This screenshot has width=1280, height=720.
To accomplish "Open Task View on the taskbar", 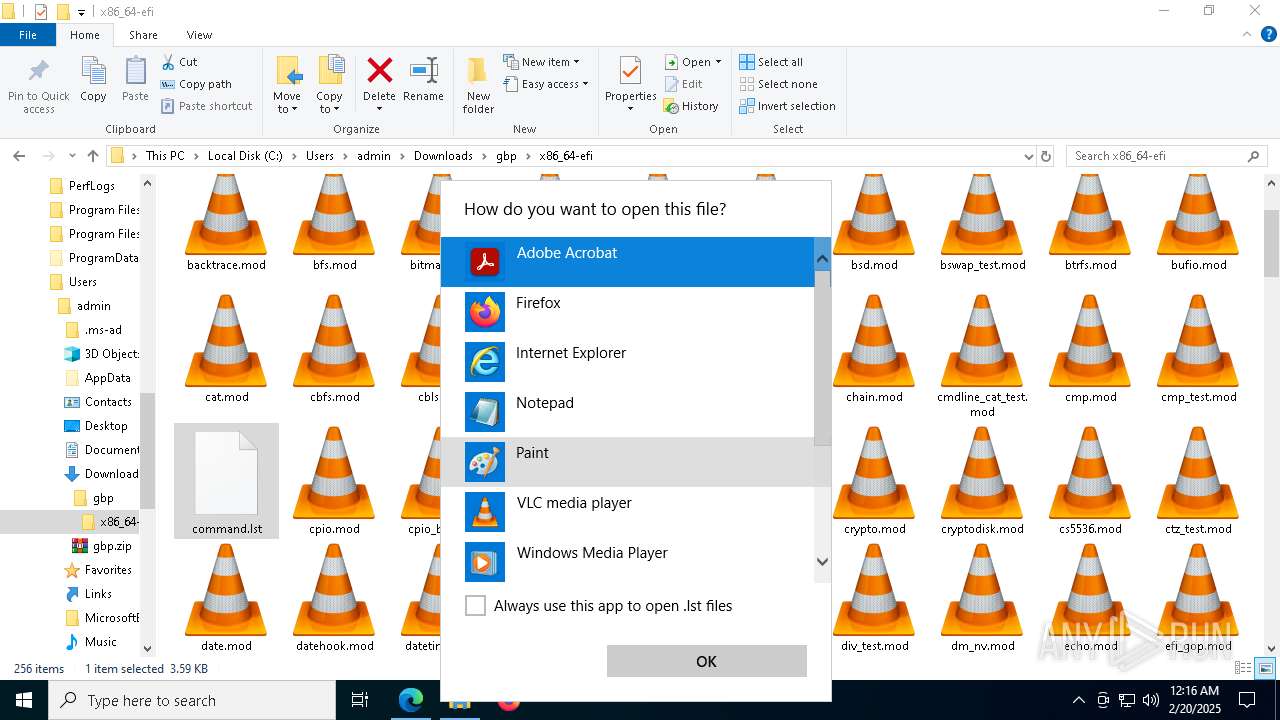I will point(360,700).
